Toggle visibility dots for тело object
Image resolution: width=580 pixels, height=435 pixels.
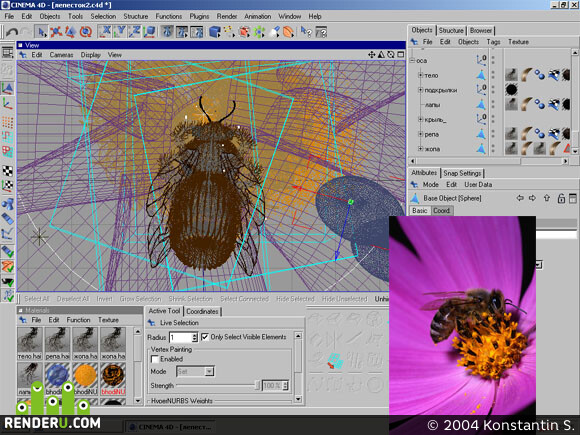click(493, 75)
